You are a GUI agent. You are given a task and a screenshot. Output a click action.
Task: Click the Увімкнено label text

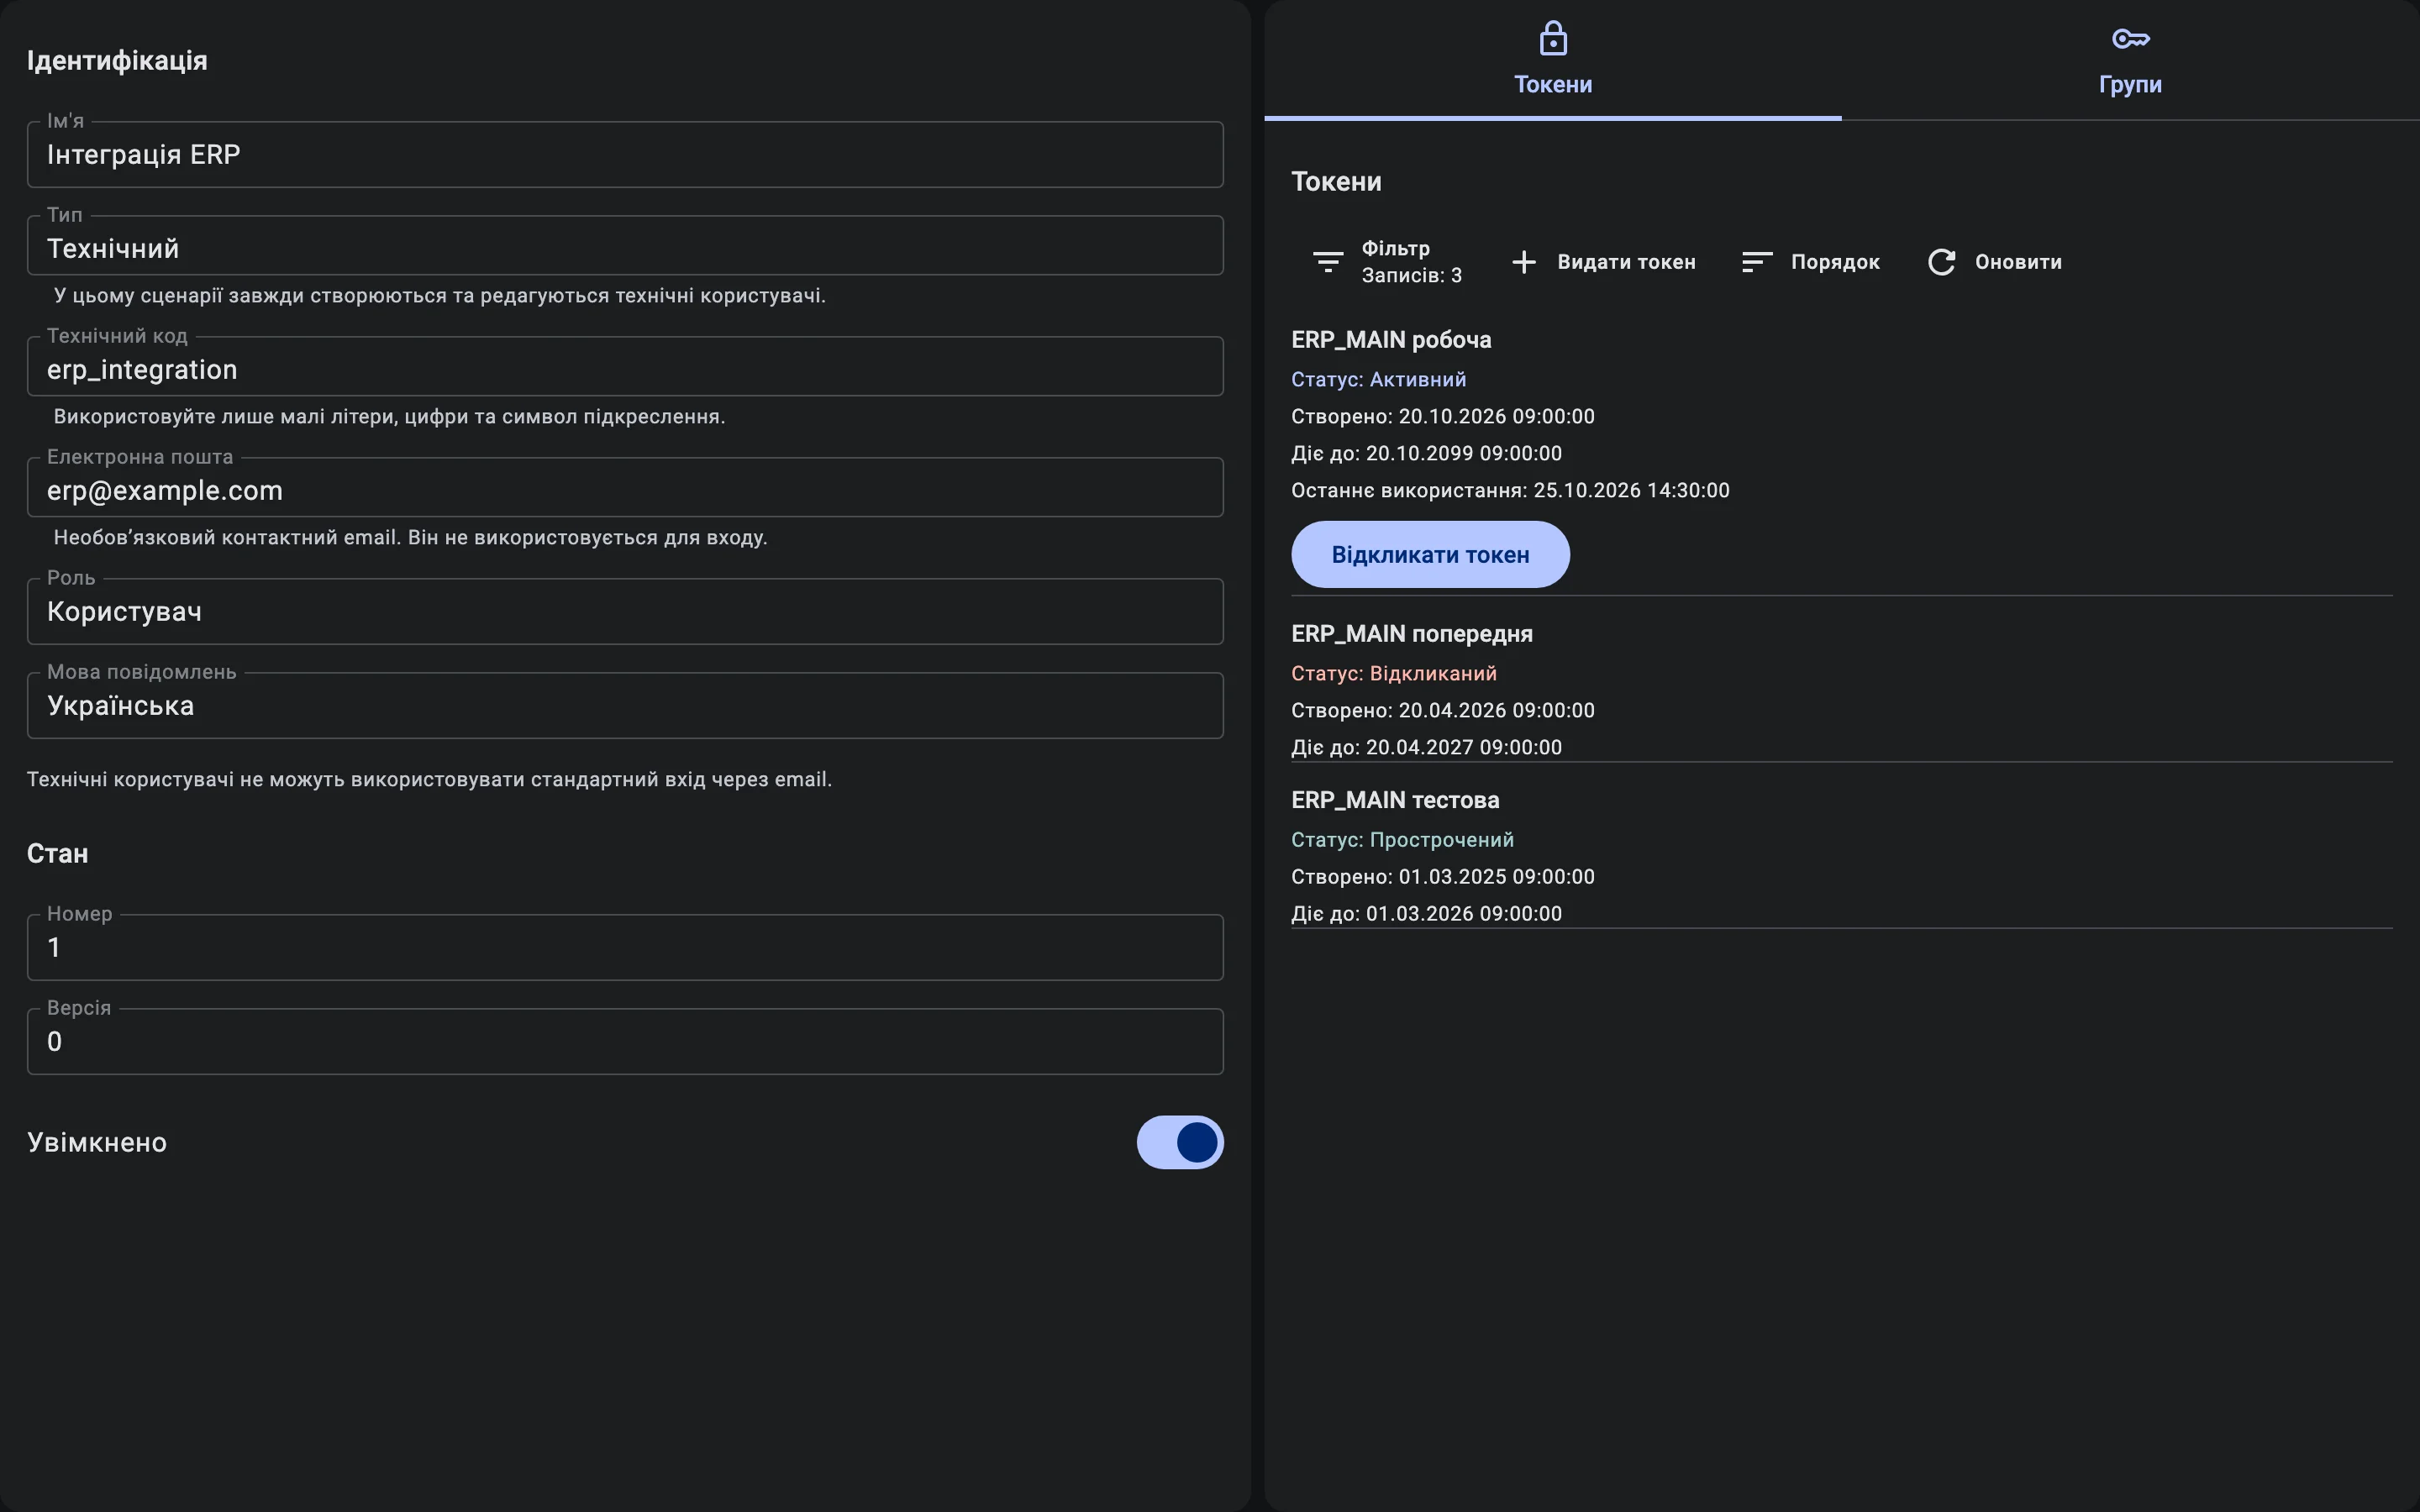[x=97, y=1142]
